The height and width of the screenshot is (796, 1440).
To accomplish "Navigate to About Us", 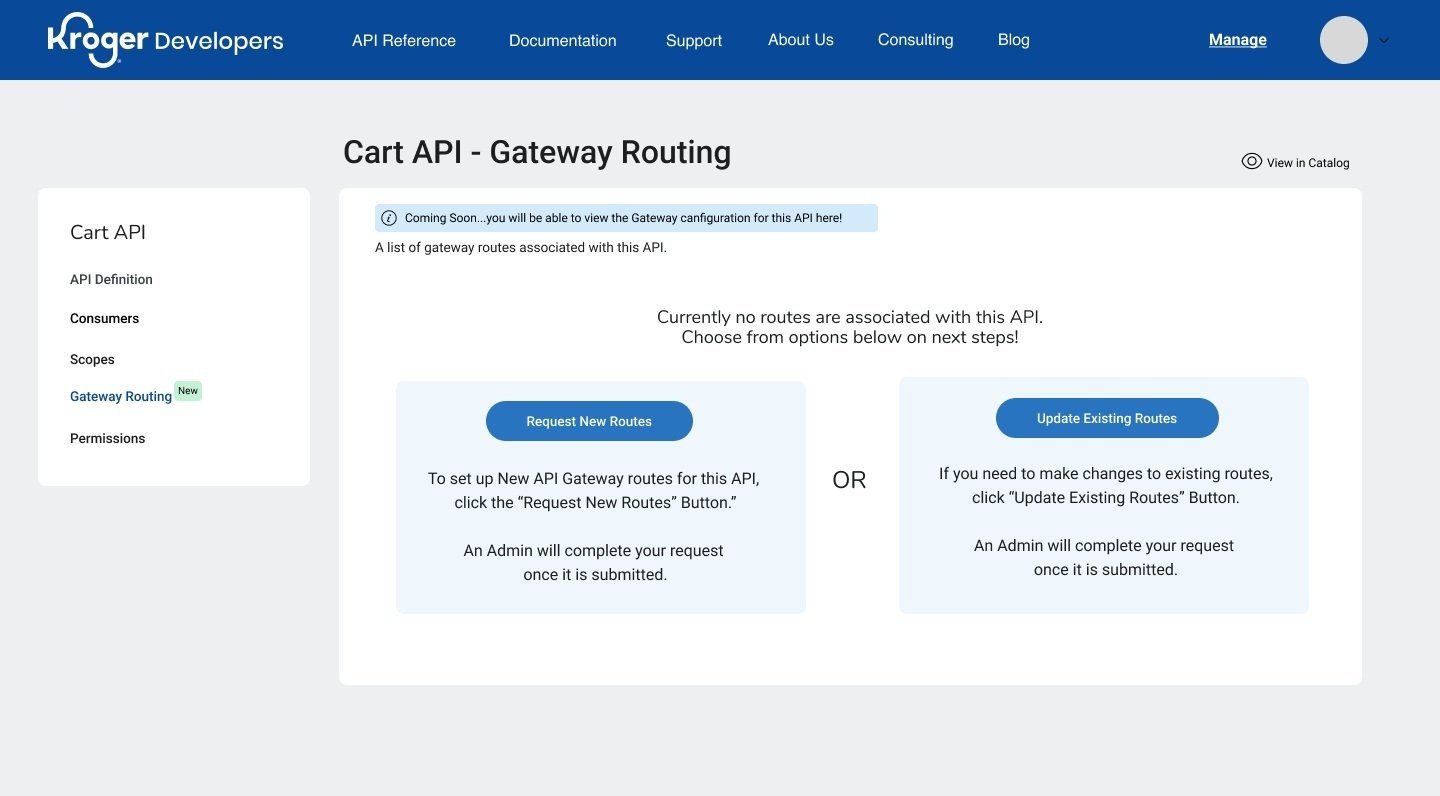I will (800, 39).
